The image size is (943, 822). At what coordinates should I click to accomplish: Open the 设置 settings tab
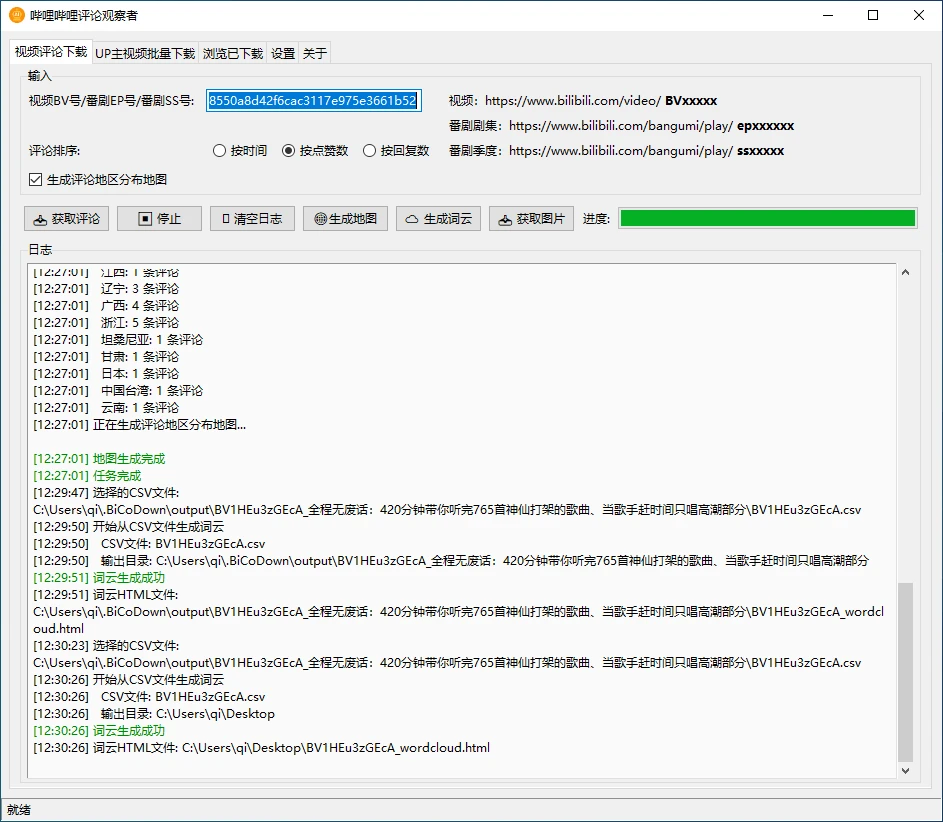[x=283, y=54]
